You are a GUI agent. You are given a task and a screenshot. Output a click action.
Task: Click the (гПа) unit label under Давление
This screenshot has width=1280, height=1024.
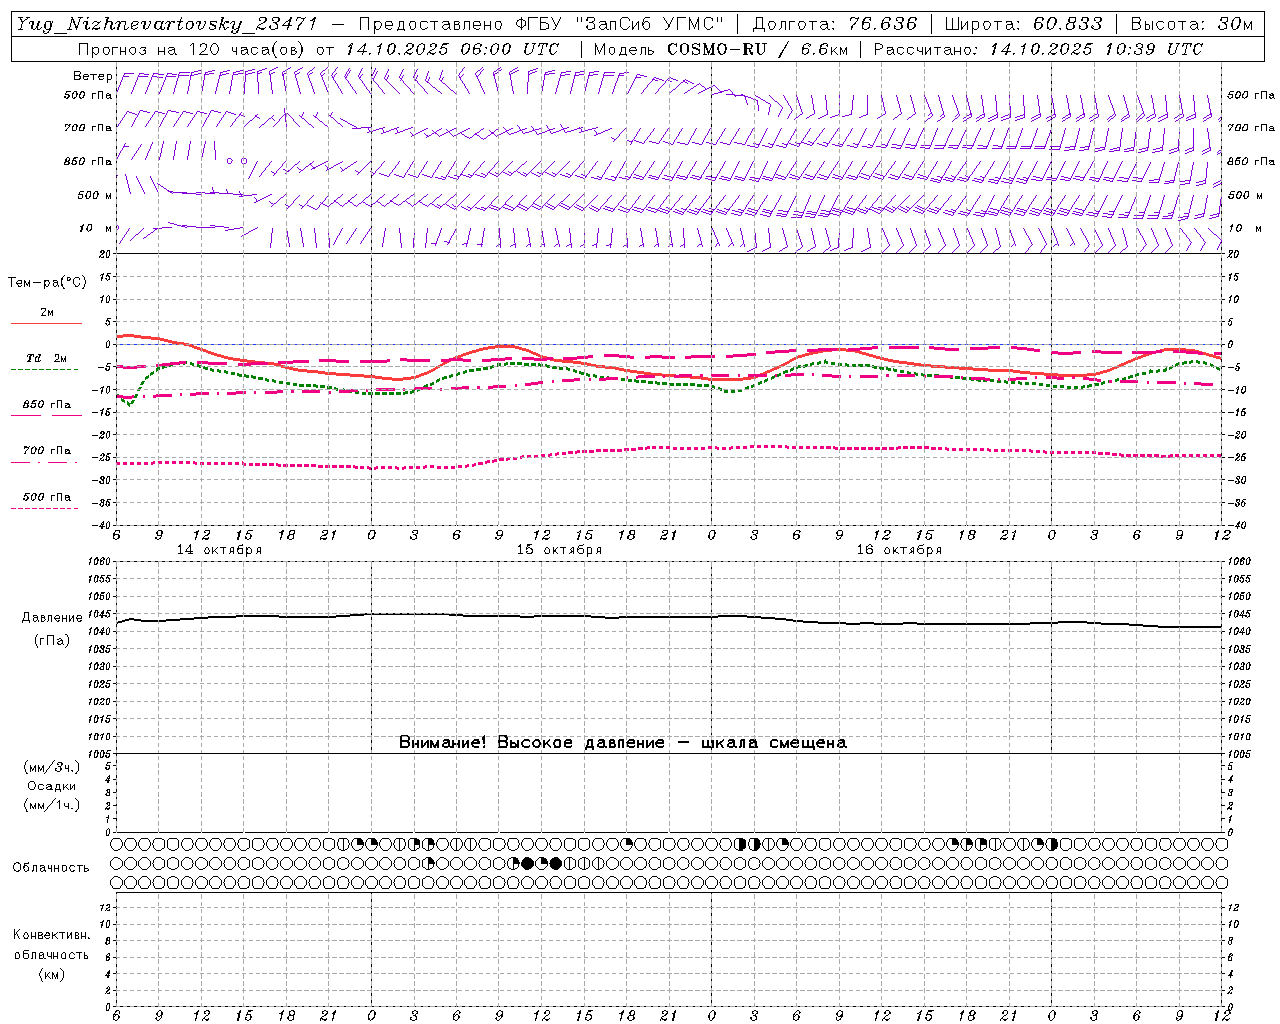(x=52, y=641)
